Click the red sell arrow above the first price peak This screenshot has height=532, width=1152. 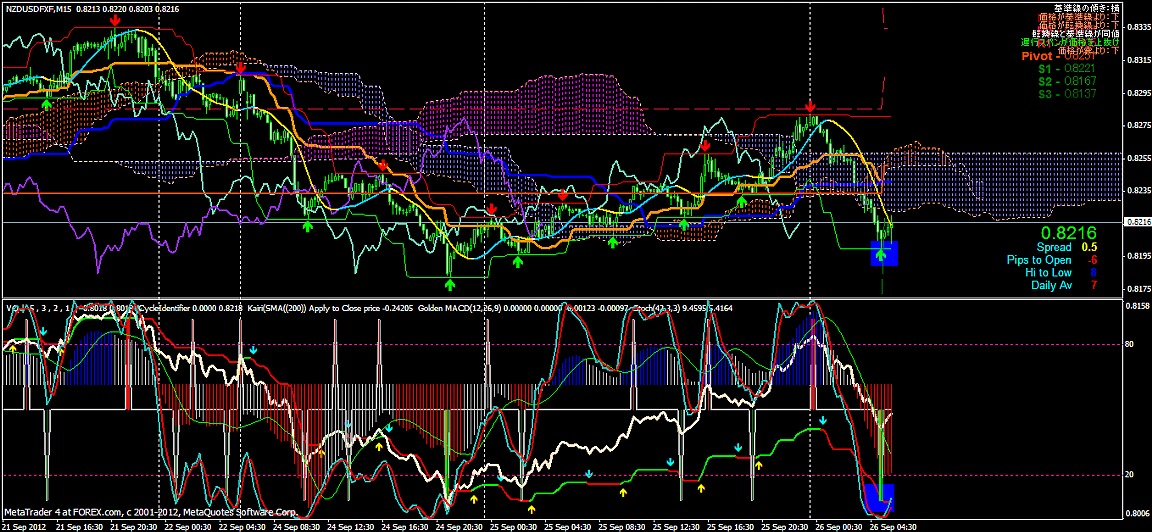116,20
